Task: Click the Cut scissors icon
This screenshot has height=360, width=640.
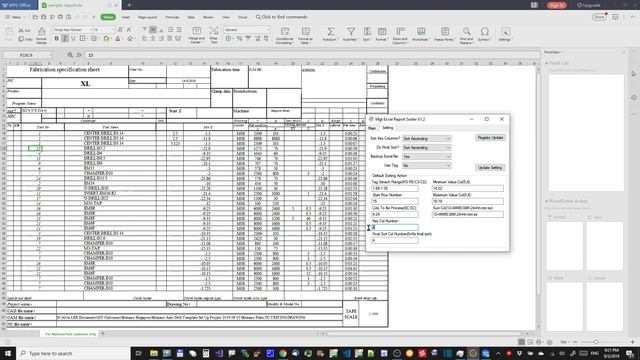Action: (21, 30)
